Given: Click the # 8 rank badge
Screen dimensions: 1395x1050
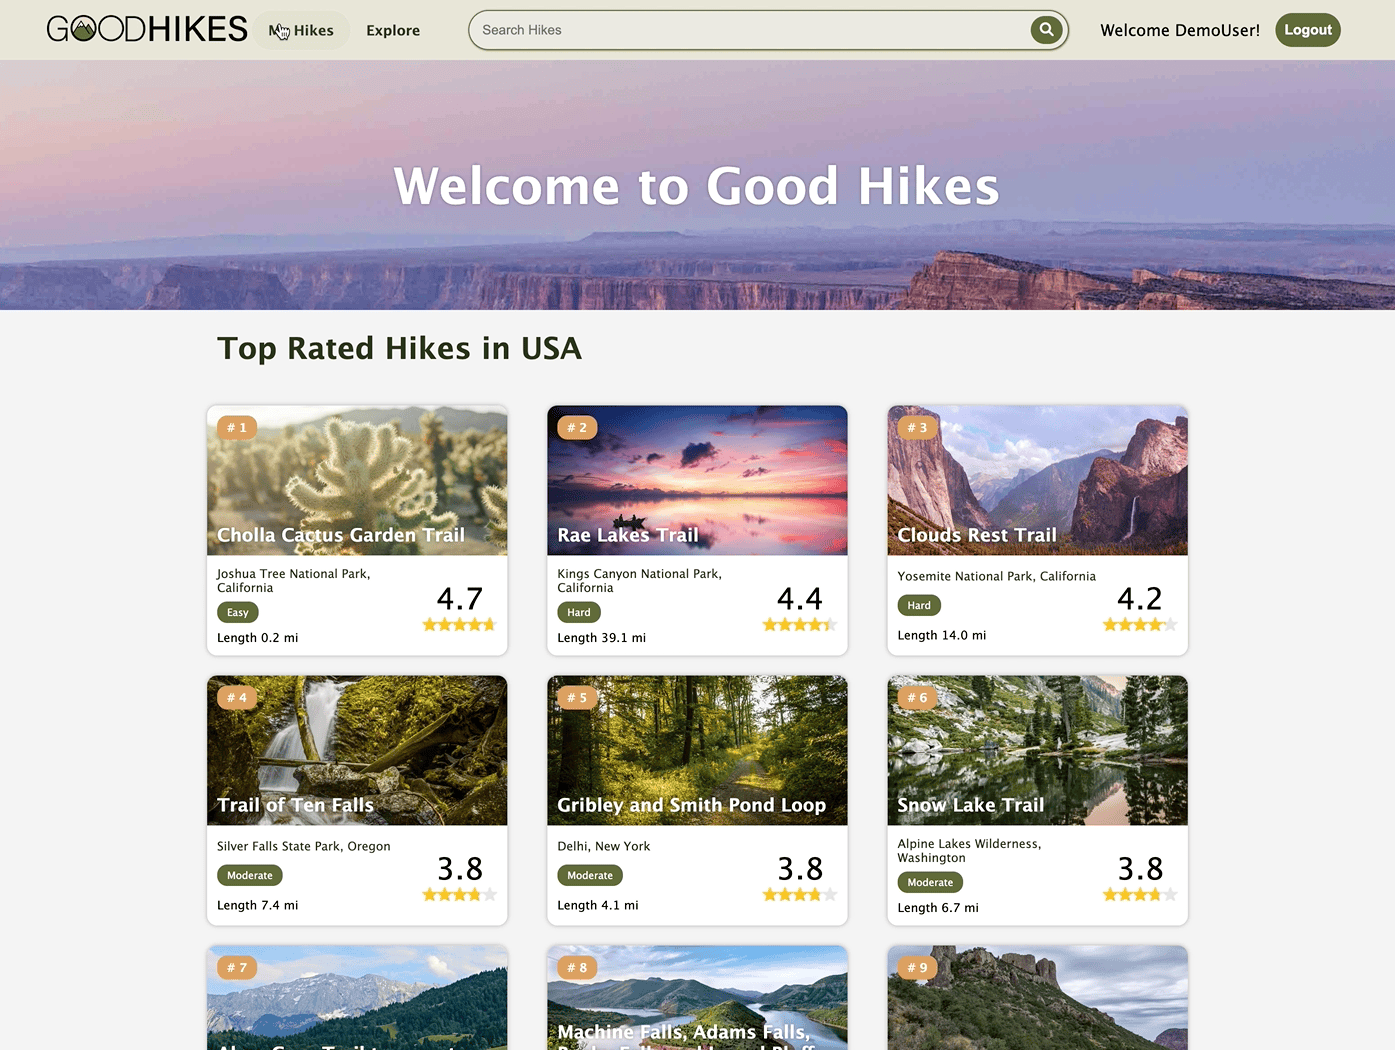Looking at the screenshot, I should [x=577, y=967].
